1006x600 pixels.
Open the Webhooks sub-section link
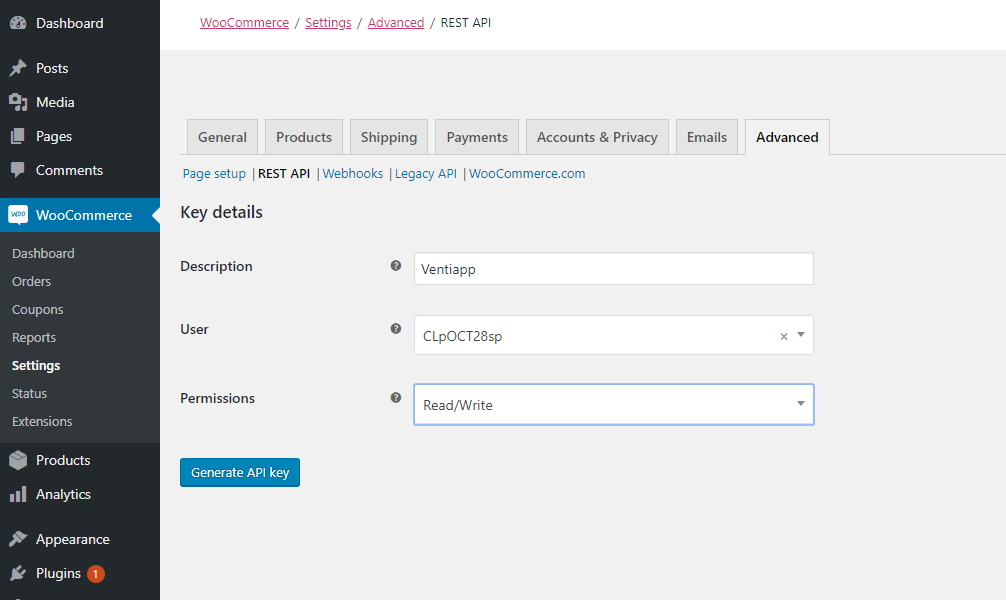coord(353,174)
